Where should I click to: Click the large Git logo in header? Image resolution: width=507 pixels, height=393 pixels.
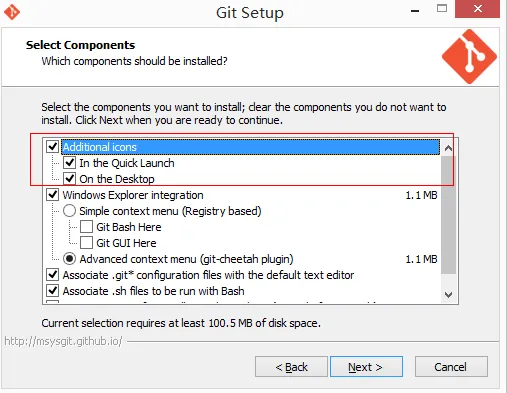(x=469, y=56)
